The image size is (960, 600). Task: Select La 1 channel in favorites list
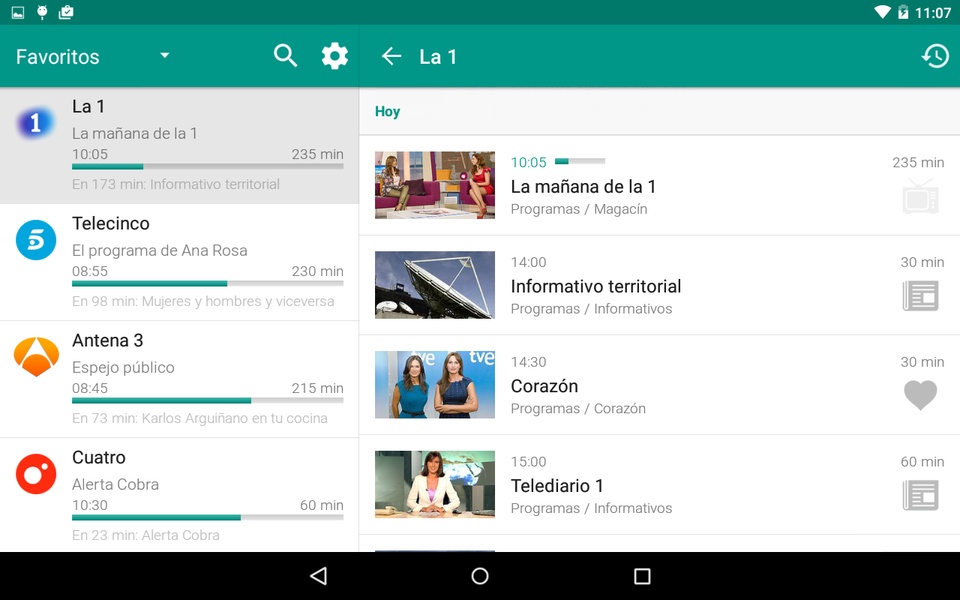pos(179,146)
